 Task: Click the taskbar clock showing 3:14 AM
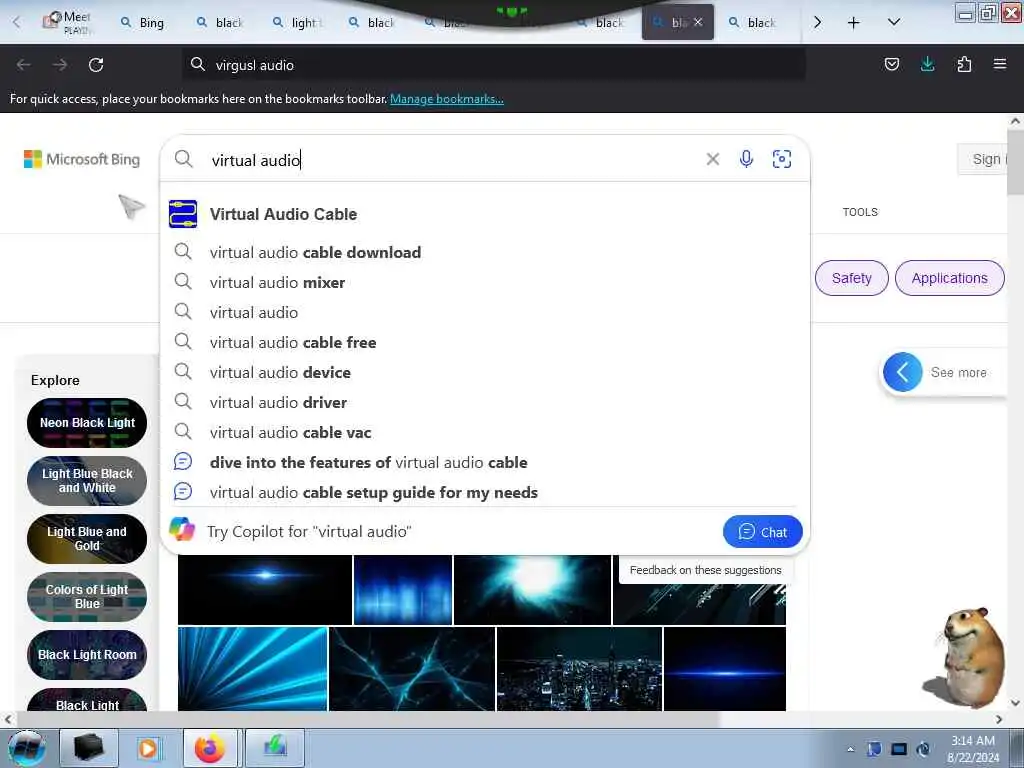pyautogui.click(x=972, y=748)
